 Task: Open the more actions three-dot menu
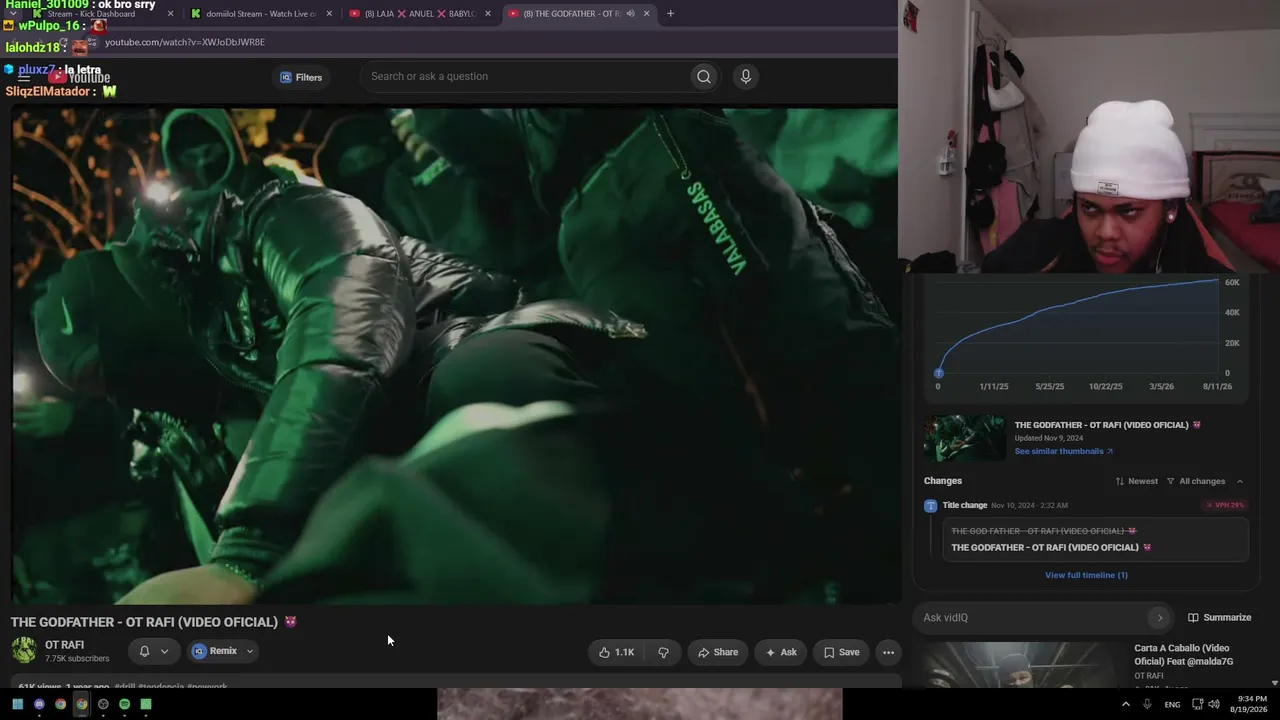coord(888,652)
